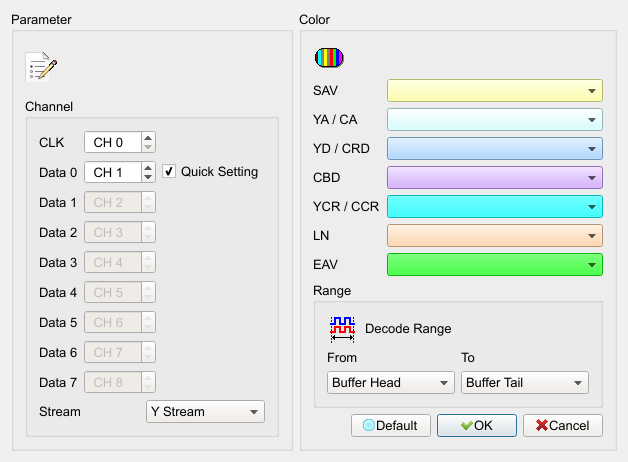
Task: Click the Decode Range waveform icon
Action: (342, 329)
